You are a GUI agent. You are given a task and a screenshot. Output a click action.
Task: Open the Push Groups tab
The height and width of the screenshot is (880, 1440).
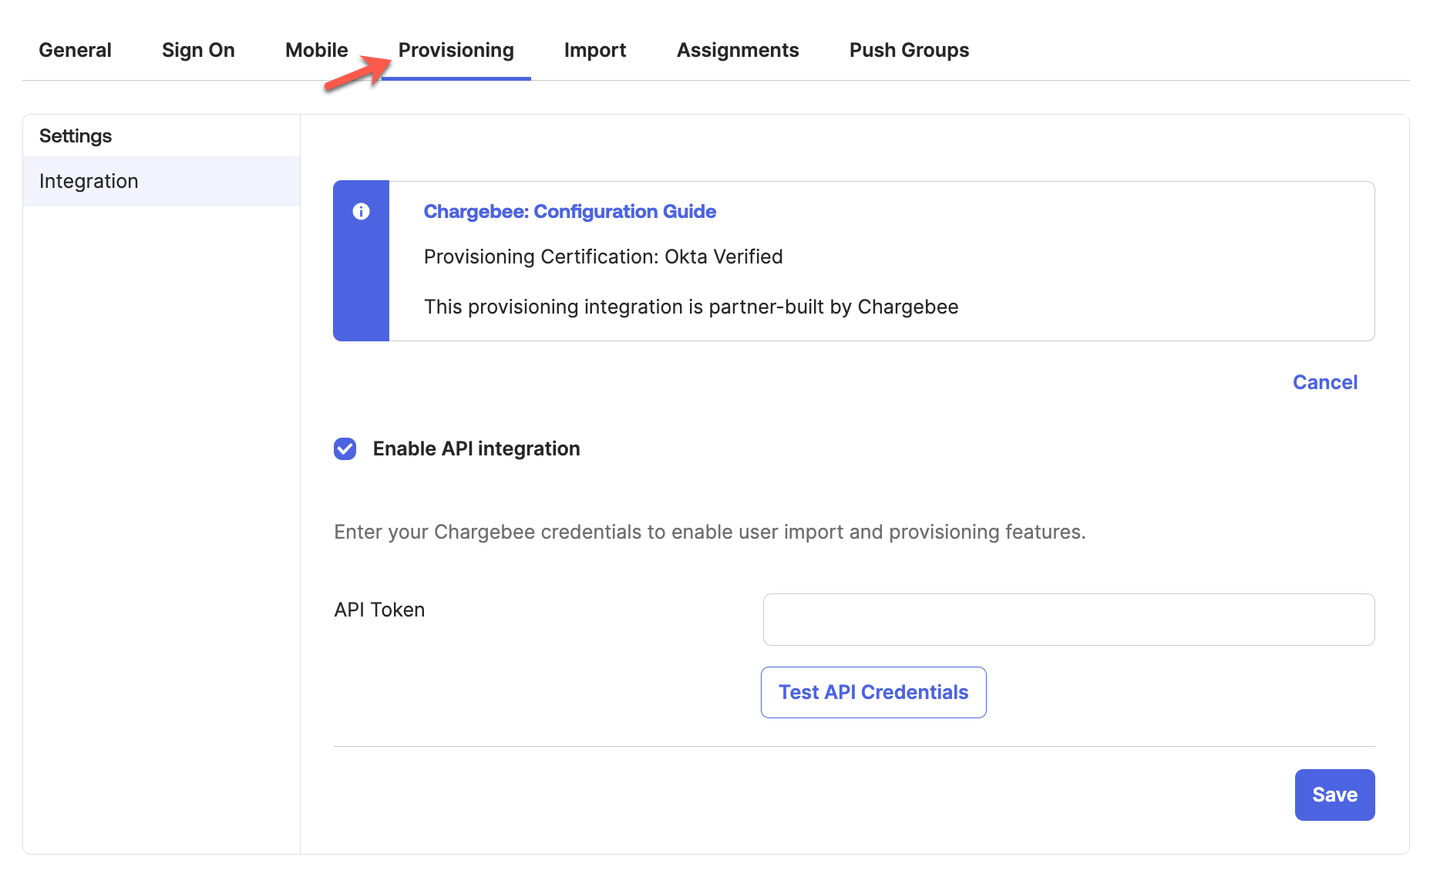909,50
